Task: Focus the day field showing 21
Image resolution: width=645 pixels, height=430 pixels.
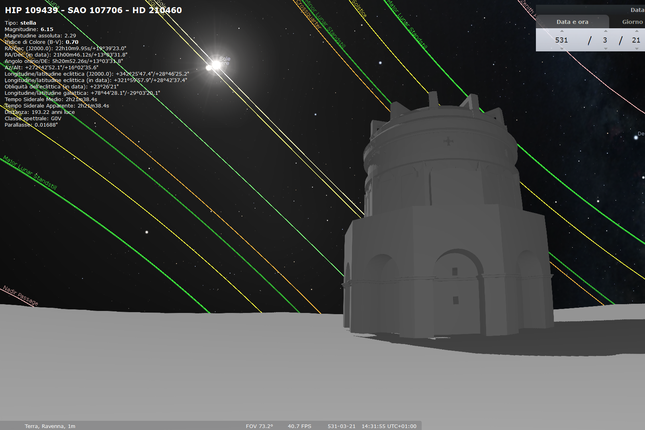Action: [x=636, y=40]
